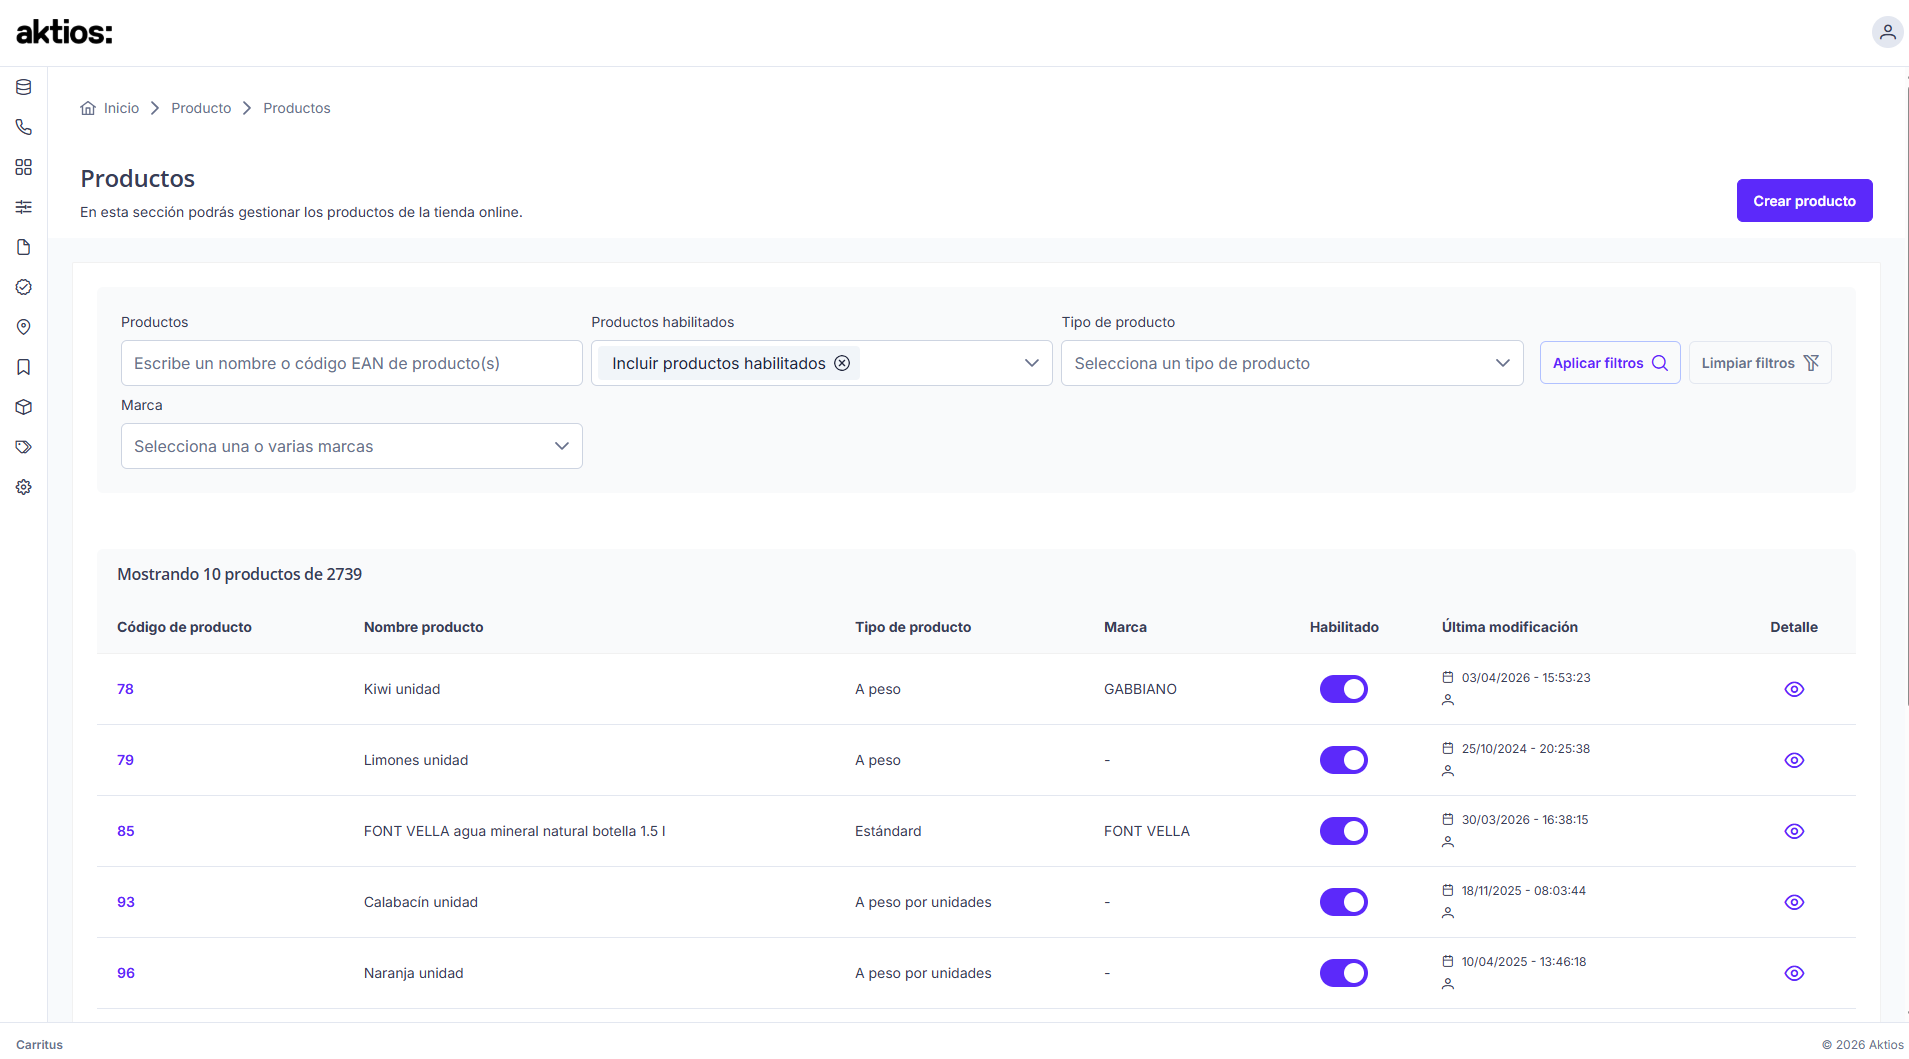This screenshot has height=1059, width=1909.
Task: Open the user profile avatar icon
Action: click(1887, 32)
